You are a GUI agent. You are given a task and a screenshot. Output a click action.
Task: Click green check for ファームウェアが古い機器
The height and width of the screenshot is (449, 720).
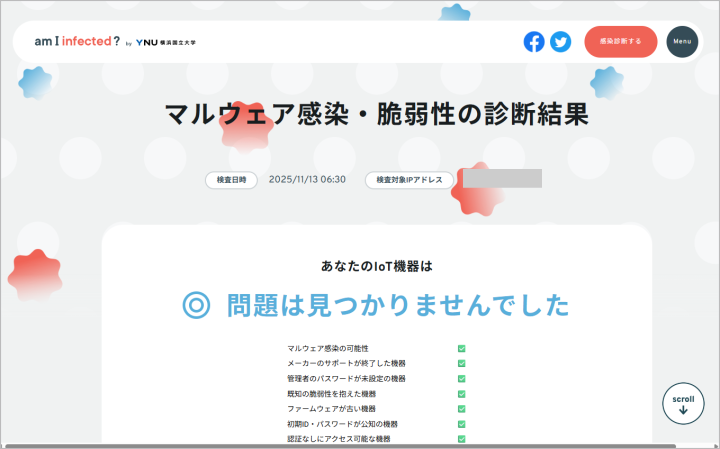coord(462,409)
